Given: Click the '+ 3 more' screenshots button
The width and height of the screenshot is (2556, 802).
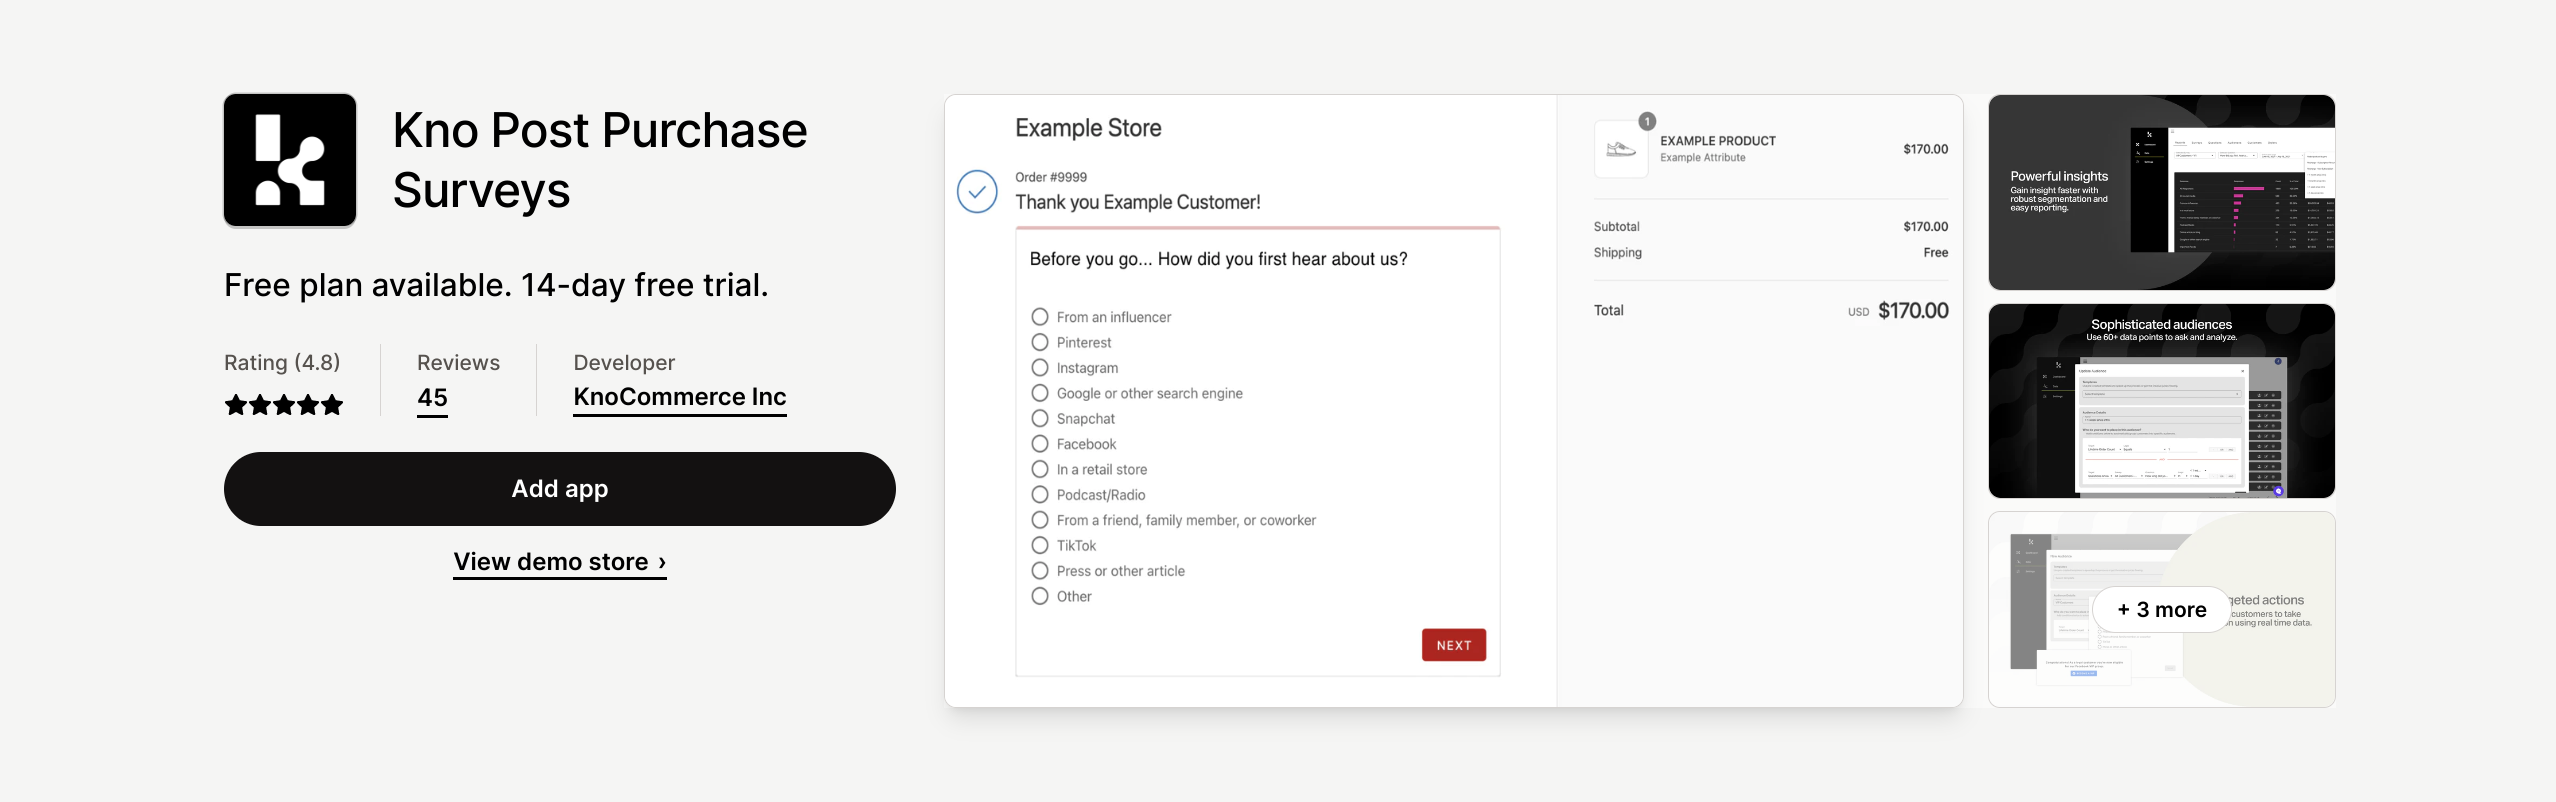Looking at the screenshot, I should (2162, 610).
